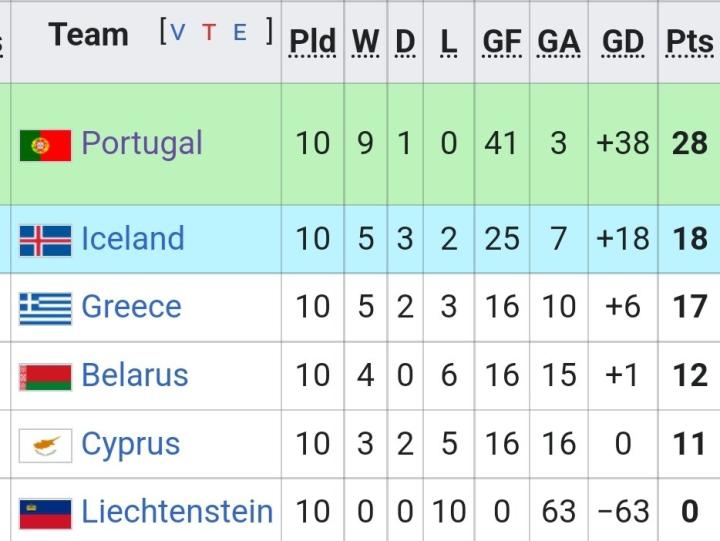Click the E (edit) template link
This screenshot has width=720, height=541.
[240, 32]
